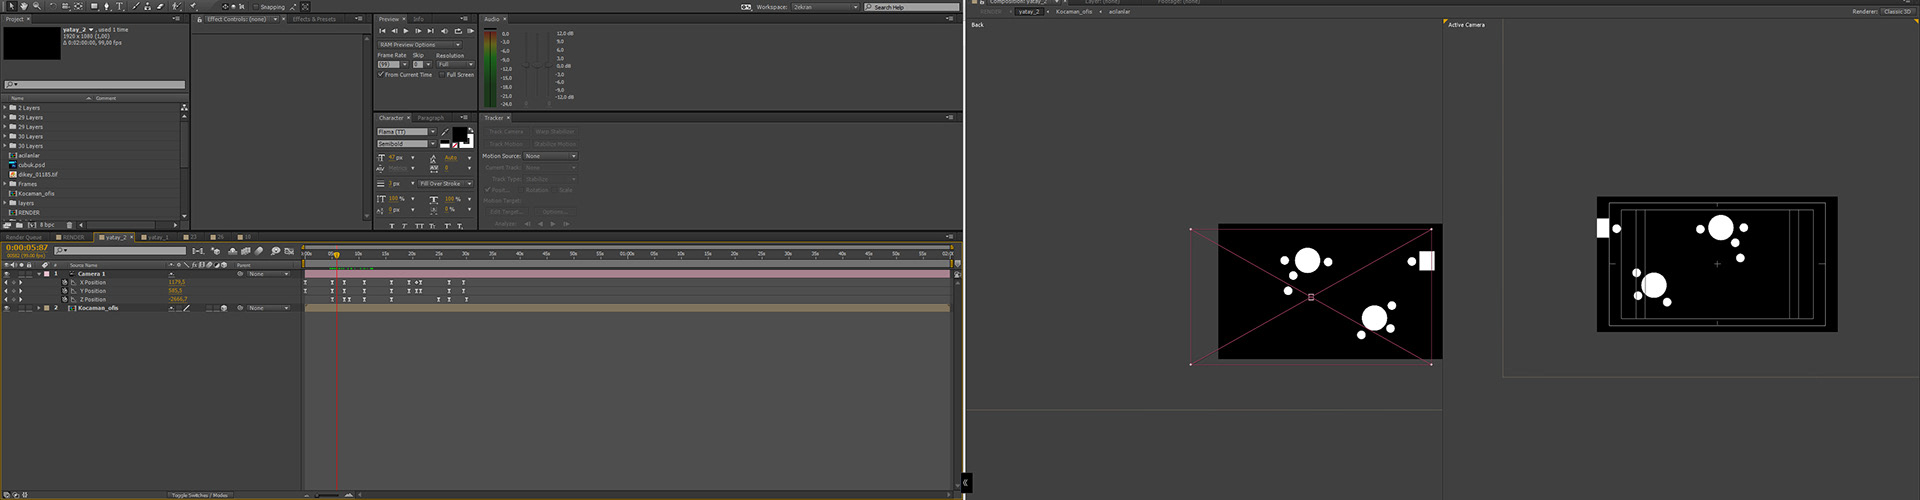Select the Pen tool
Image resolution: width=1920 pixels, height=500 pixels.
[x=106, y=6]
